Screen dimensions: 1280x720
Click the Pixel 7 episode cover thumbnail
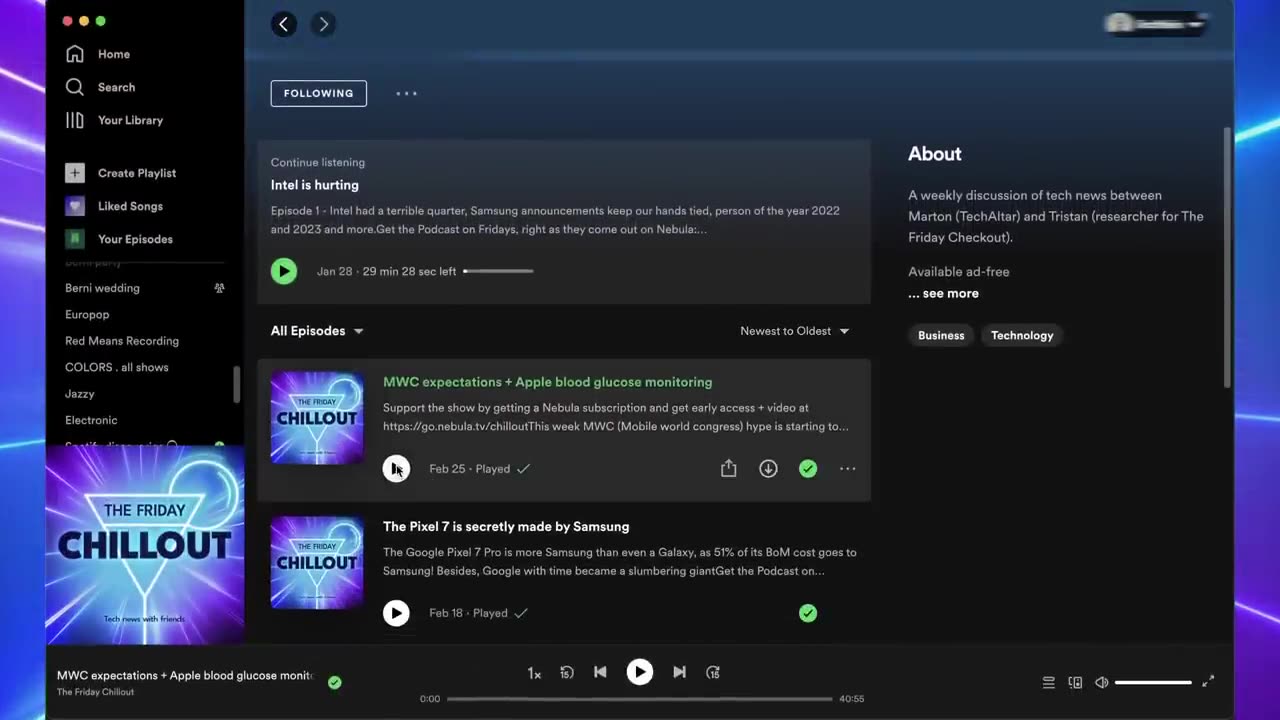[x=317, y=562]
